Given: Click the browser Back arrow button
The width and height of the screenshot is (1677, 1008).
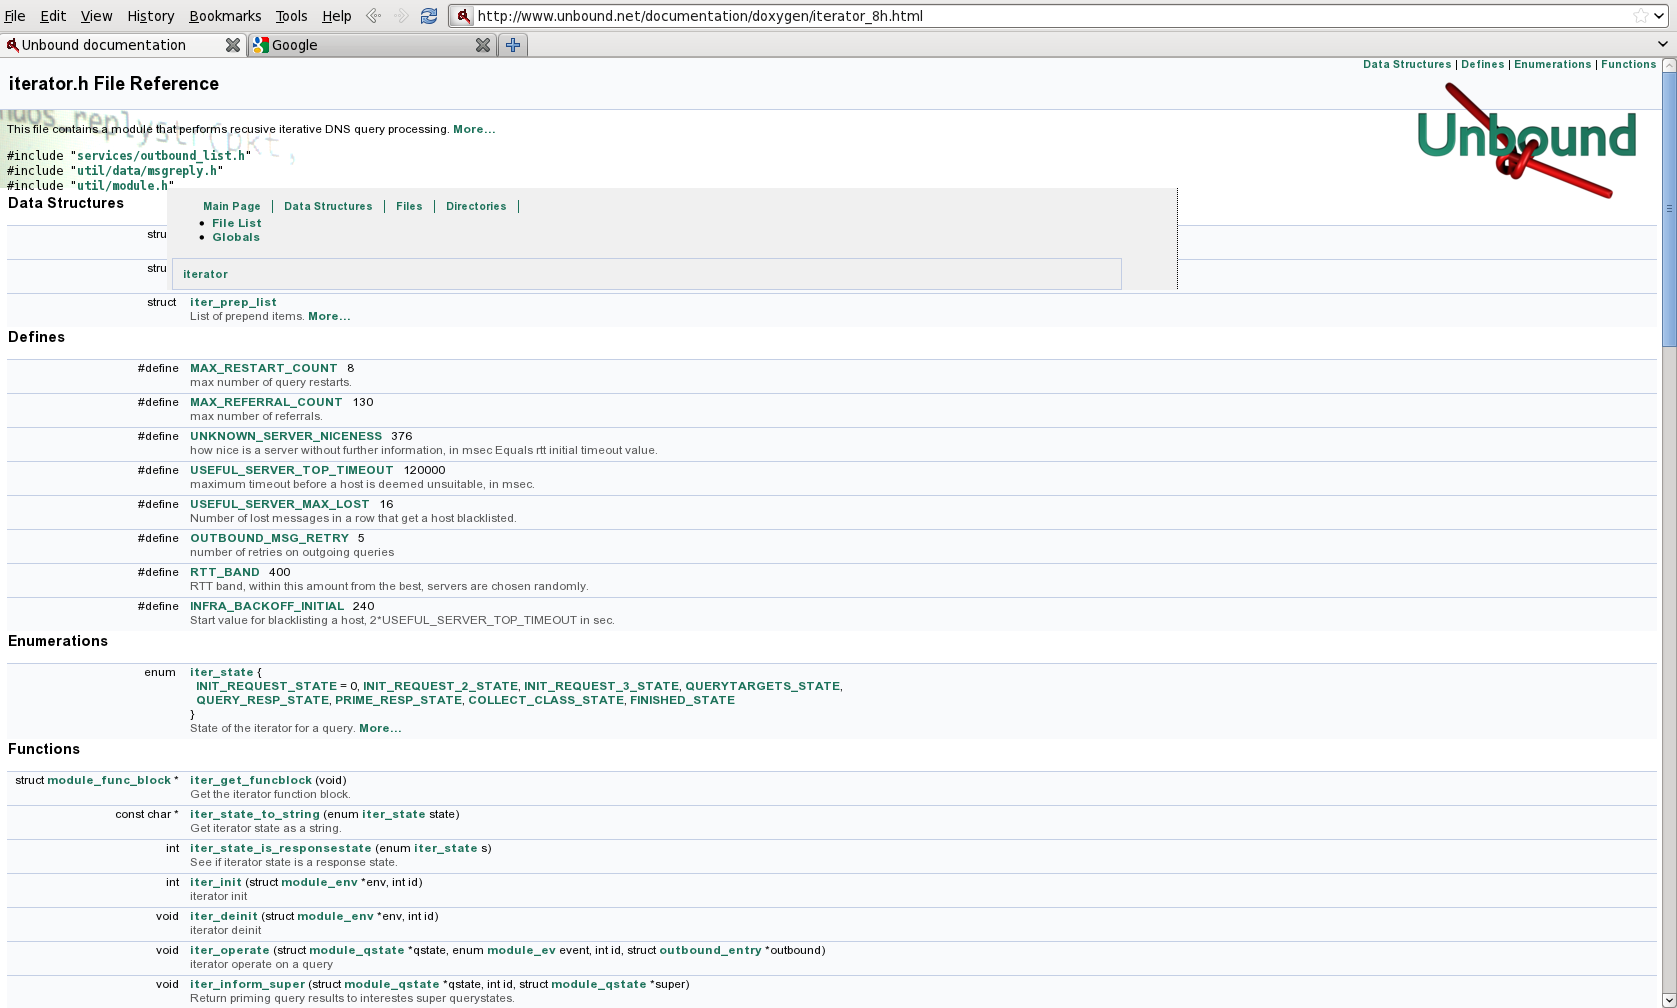Looking at the screenshot, I should pyautogui.click(x=374, y=16).
